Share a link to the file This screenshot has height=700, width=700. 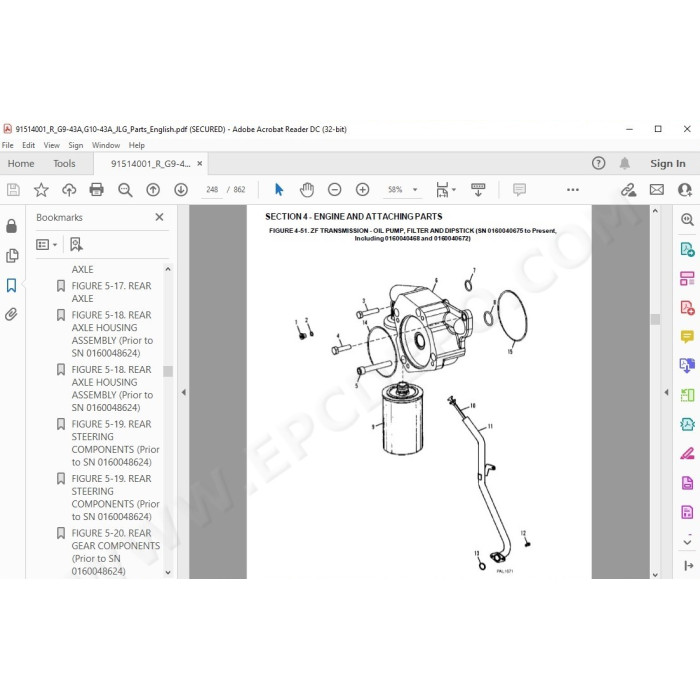click(x=629, y=190)
